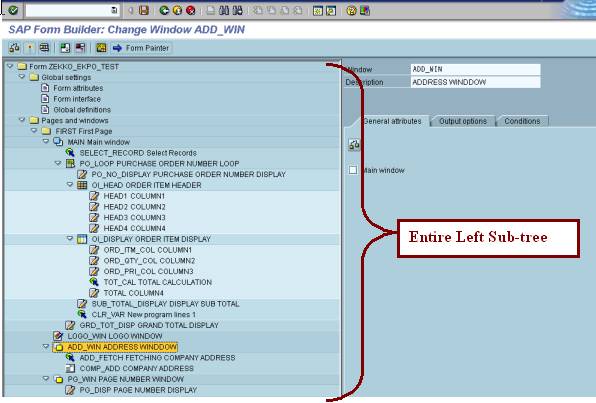Collapse the PO_LOOP node
The image size is (596, 403).
(x=58, y=163)
